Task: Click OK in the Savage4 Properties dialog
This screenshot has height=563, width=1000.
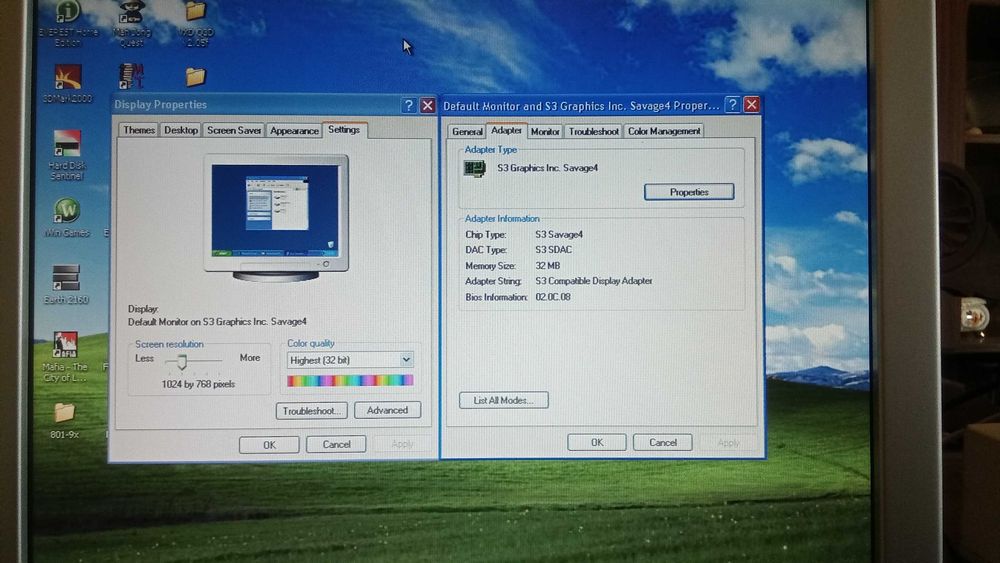Action: 596,442
